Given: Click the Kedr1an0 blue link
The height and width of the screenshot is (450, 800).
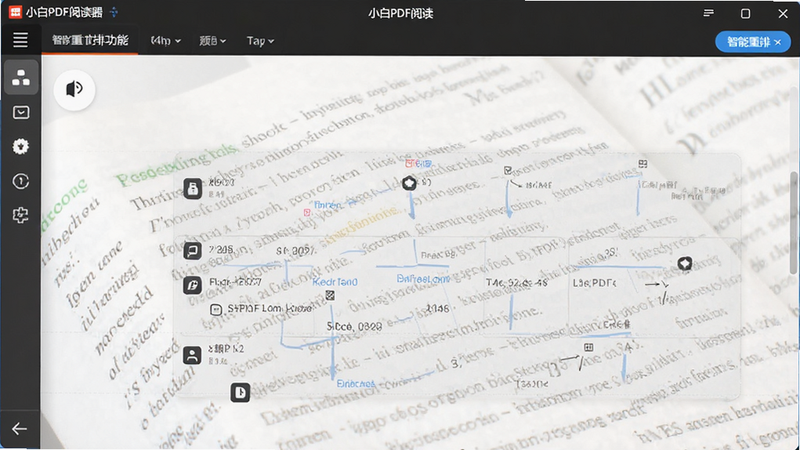Looking at the screenshot, I should 335,282.
